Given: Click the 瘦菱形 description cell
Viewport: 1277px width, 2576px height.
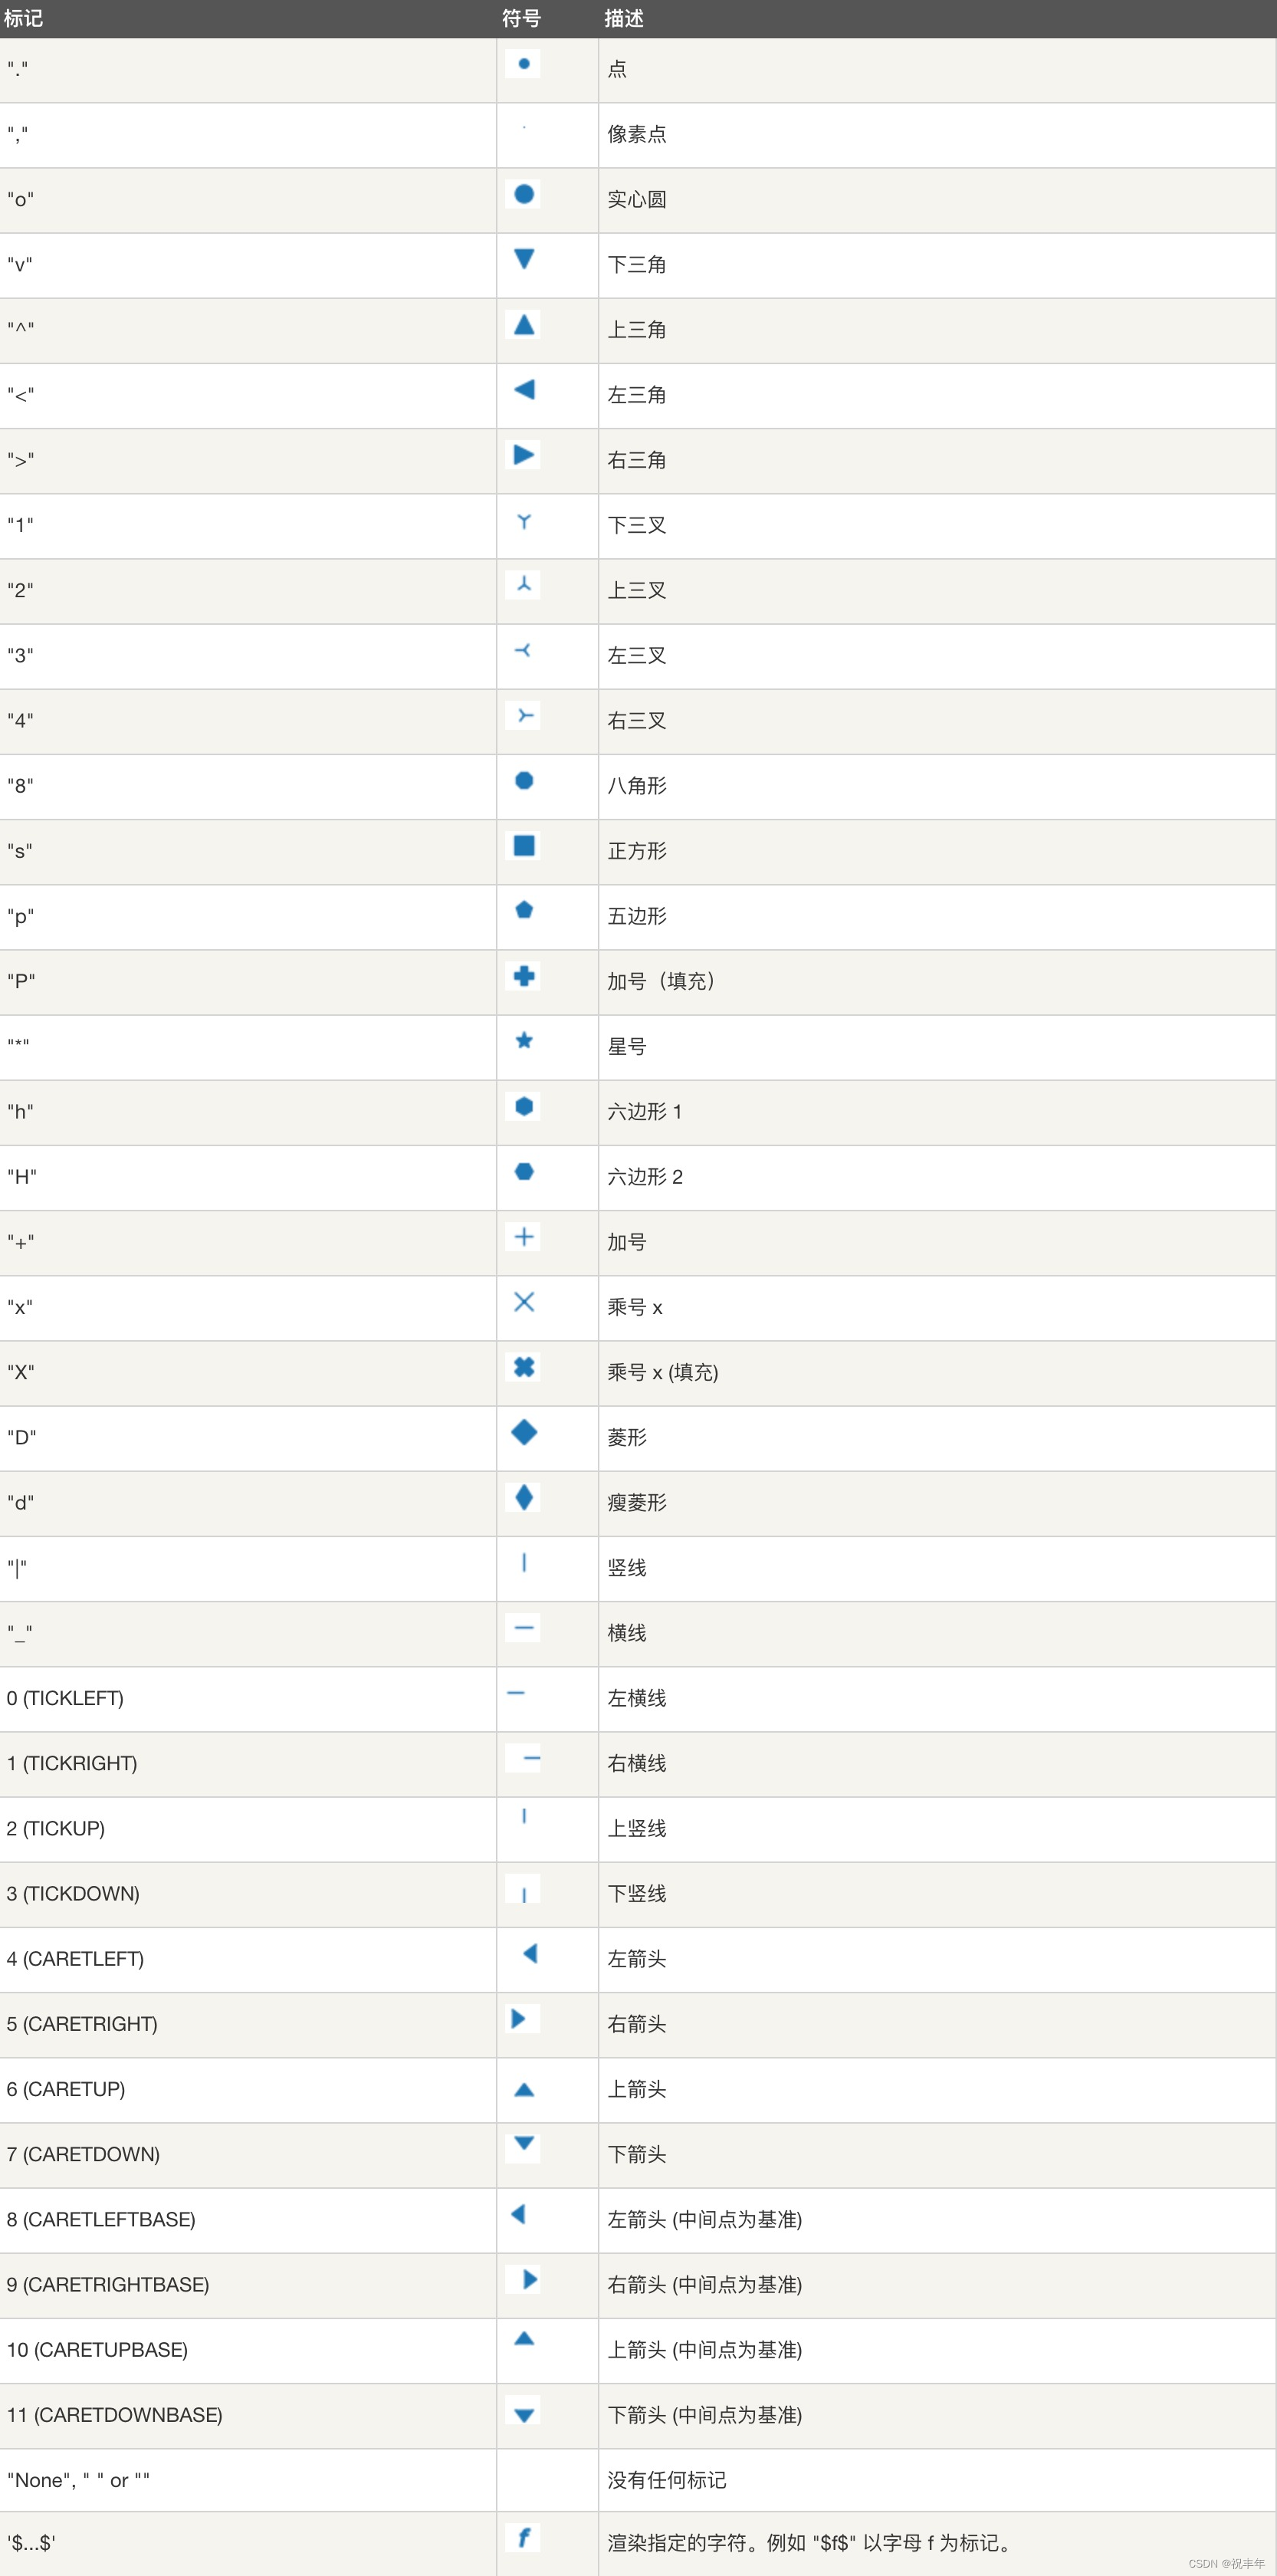Looking at the screenshot, I should pyautogui.click(x=637, y=1502).
